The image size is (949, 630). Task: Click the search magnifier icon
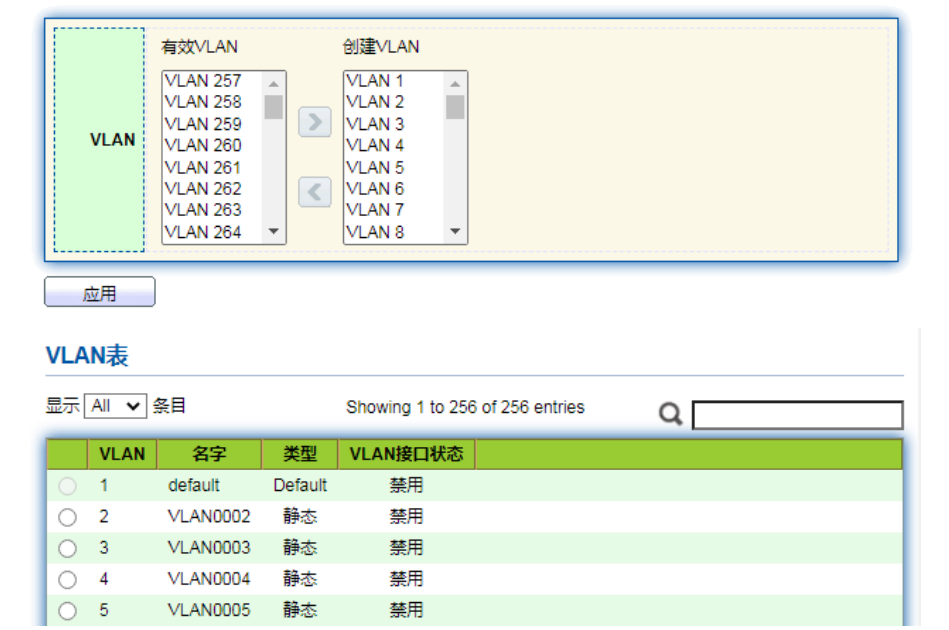(x=670, y=414)
